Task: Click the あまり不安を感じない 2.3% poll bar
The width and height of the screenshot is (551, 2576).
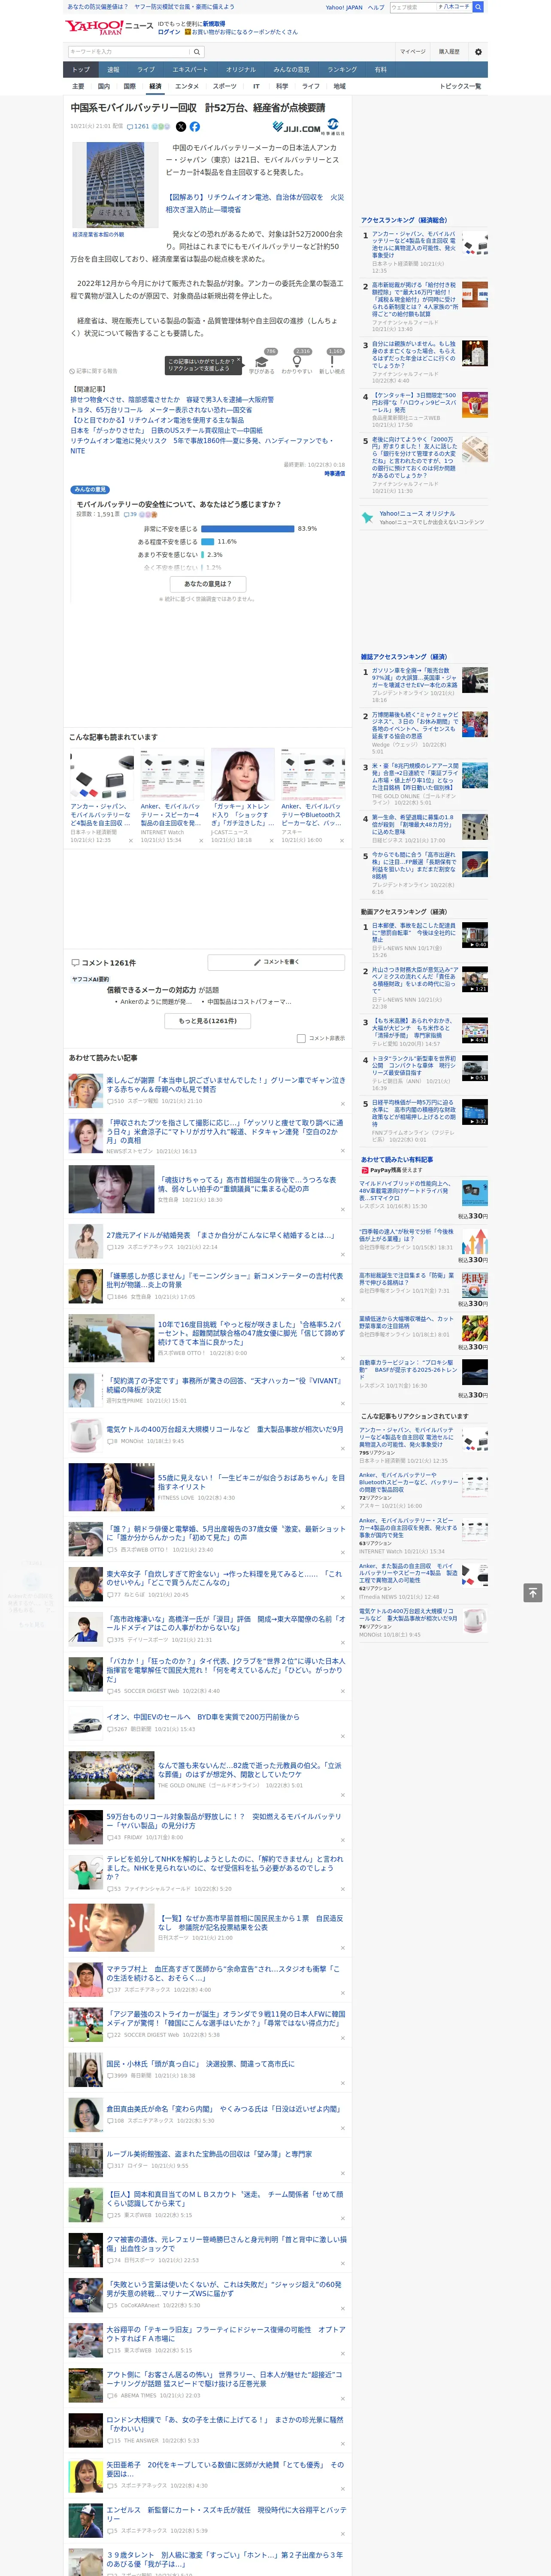Action: 203,555
